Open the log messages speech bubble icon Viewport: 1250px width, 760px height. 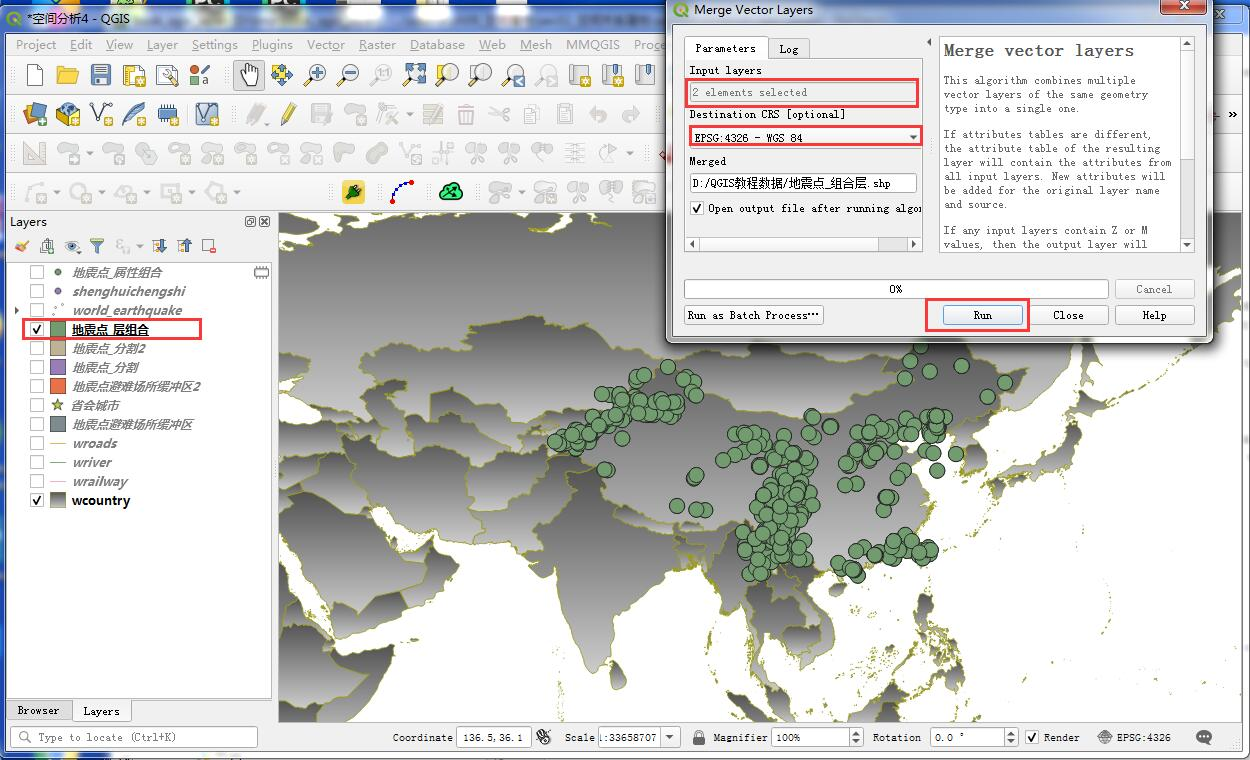1204,737
